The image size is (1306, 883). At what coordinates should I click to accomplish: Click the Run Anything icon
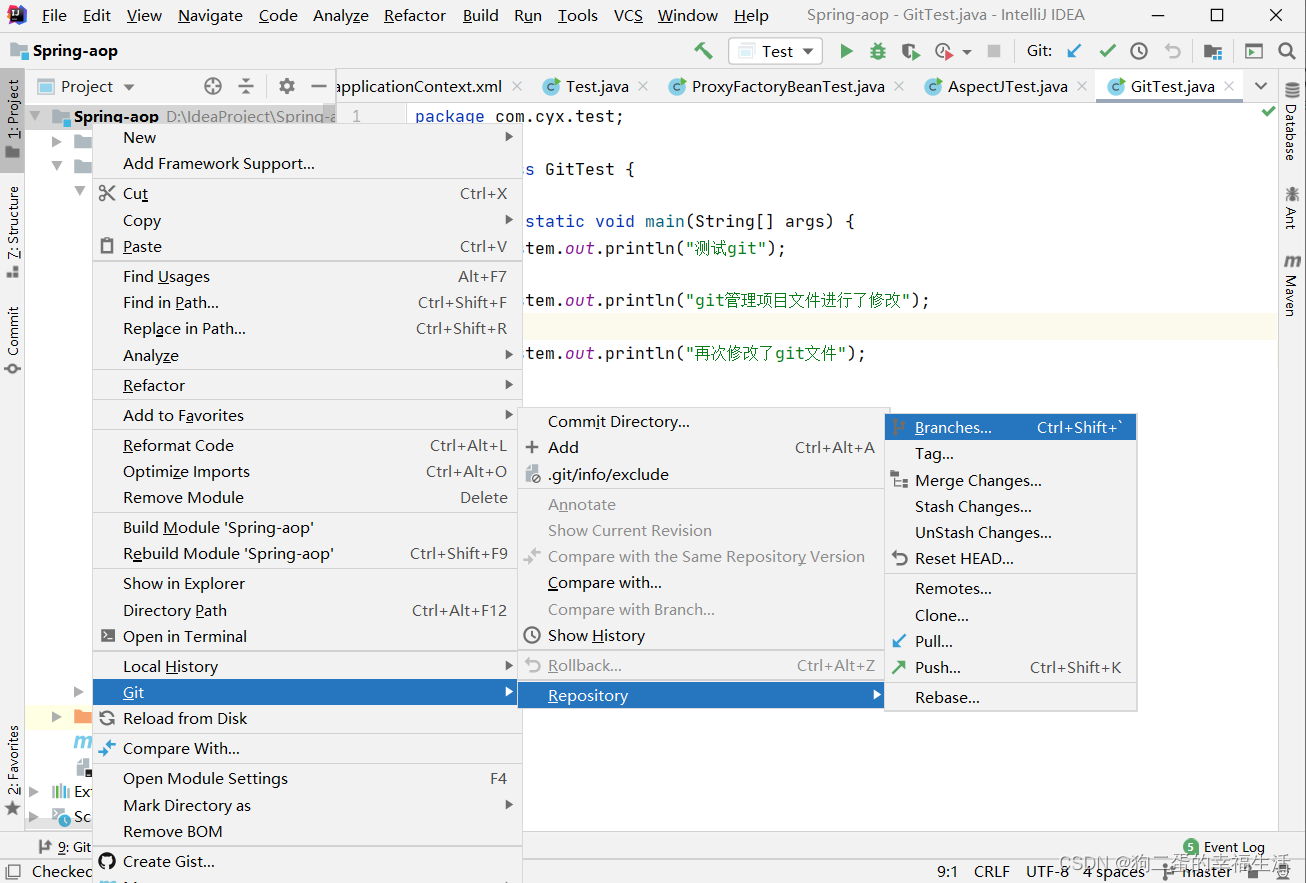click(x=1253, y=51)
